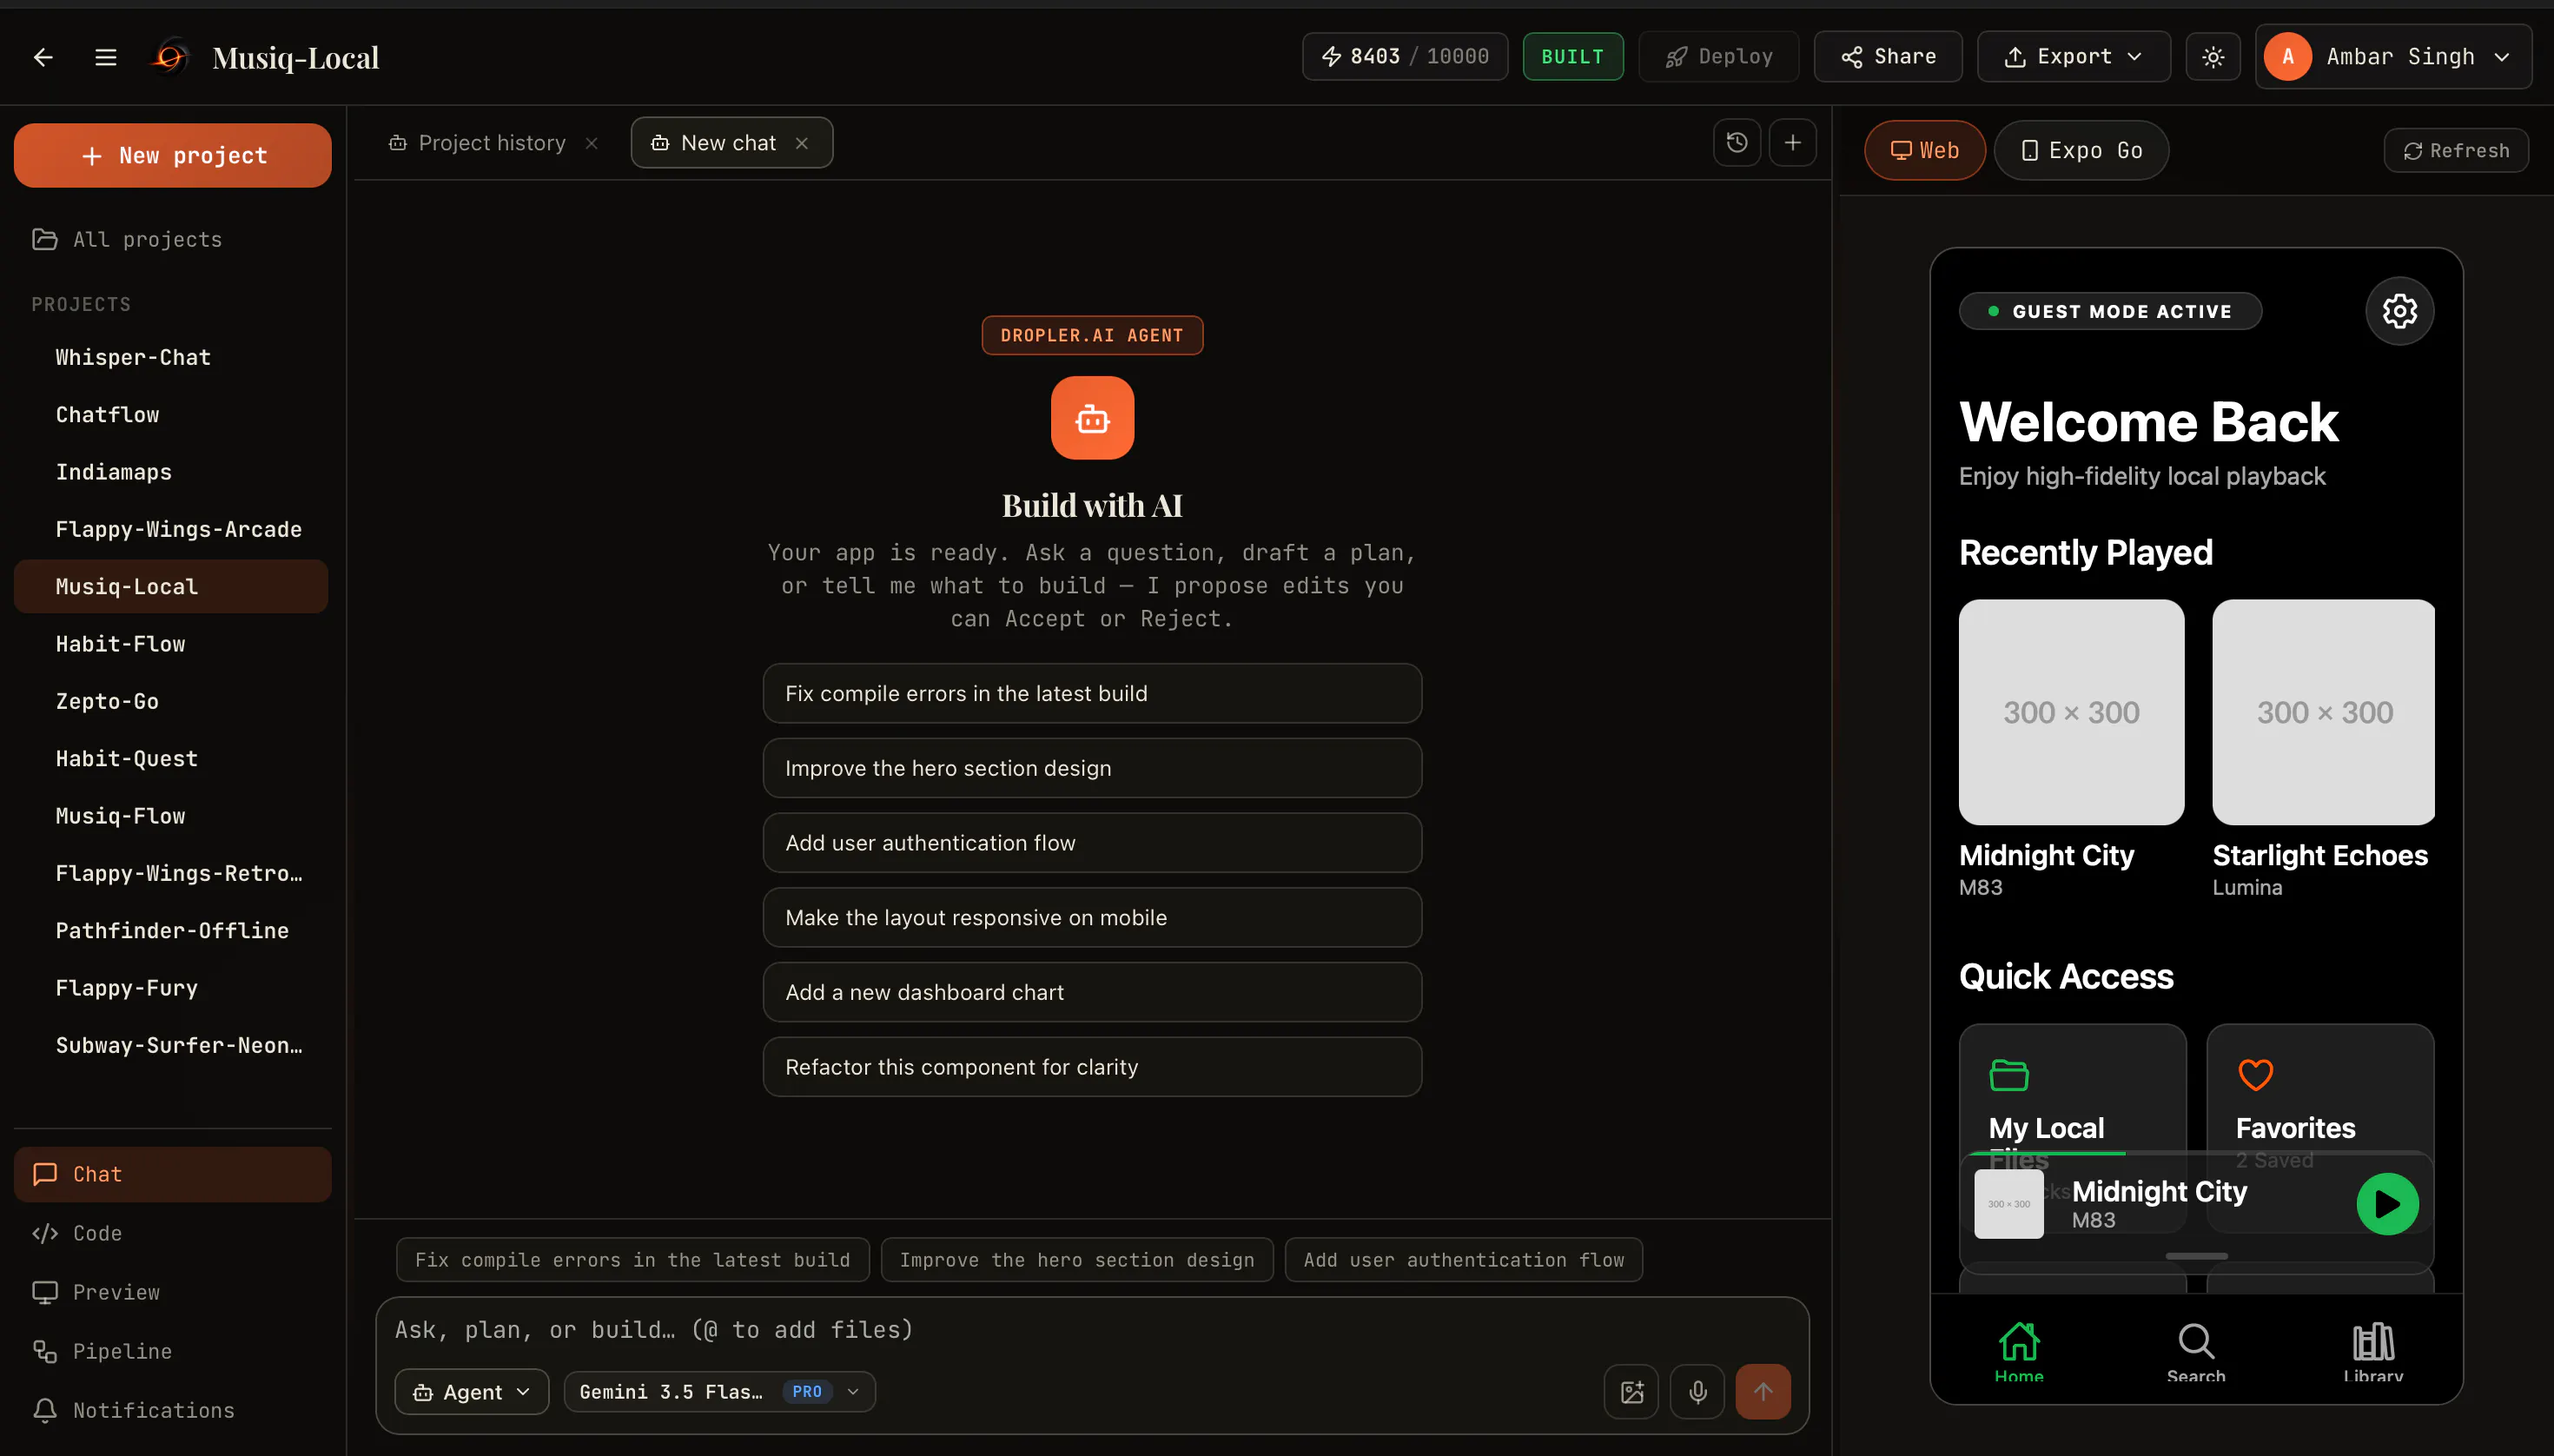Image resolution: width=2554 pixels, height=1456 pixels.
Task: Open Pathfinder-Offline project
Action: pyautogui.click(x=171, y=930)
